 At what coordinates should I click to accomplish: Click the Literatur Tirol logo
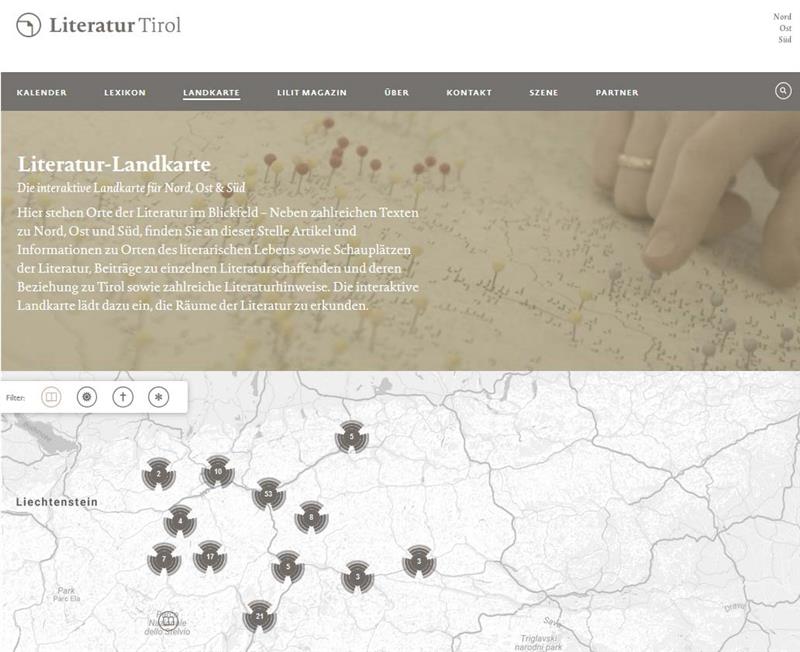click(x=99, y=25)
